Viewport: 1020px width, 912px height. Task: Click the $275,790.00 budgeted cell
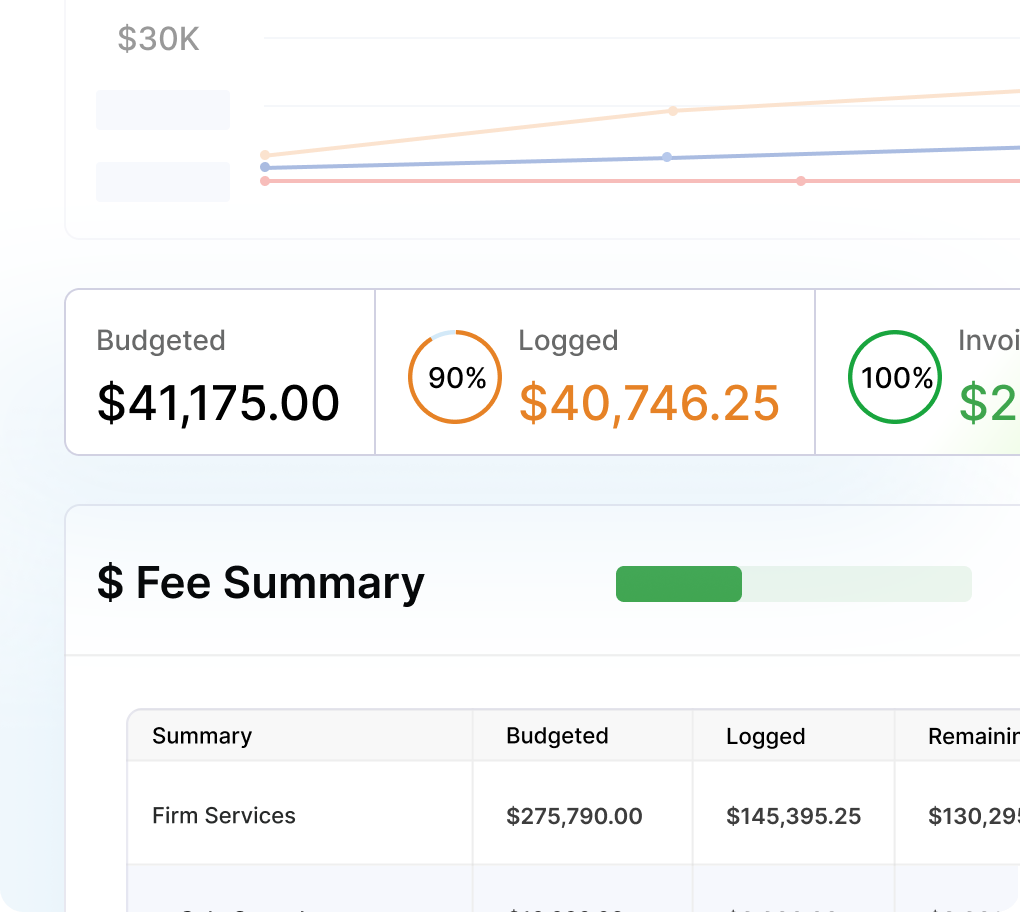[574, 816]
